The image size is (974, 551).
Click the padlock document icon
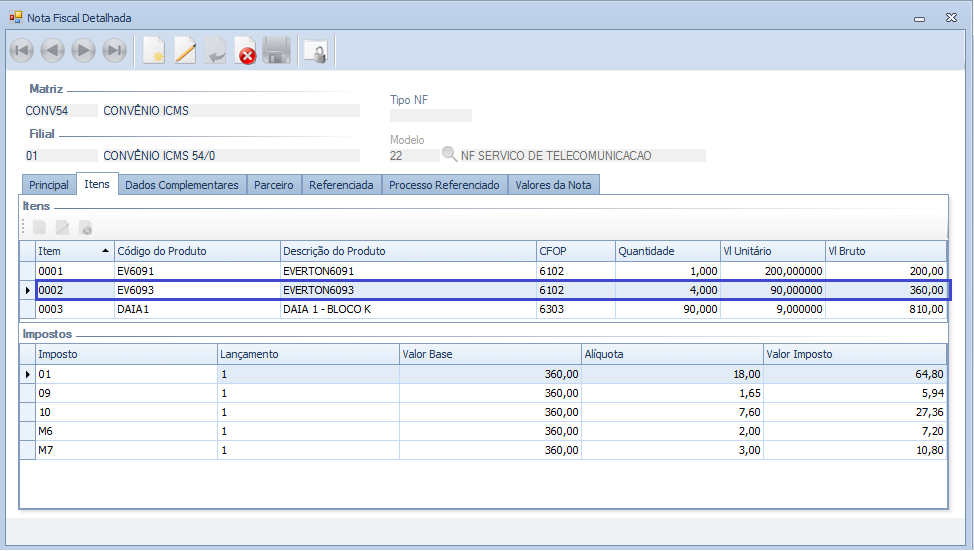(x=316, y=51)
